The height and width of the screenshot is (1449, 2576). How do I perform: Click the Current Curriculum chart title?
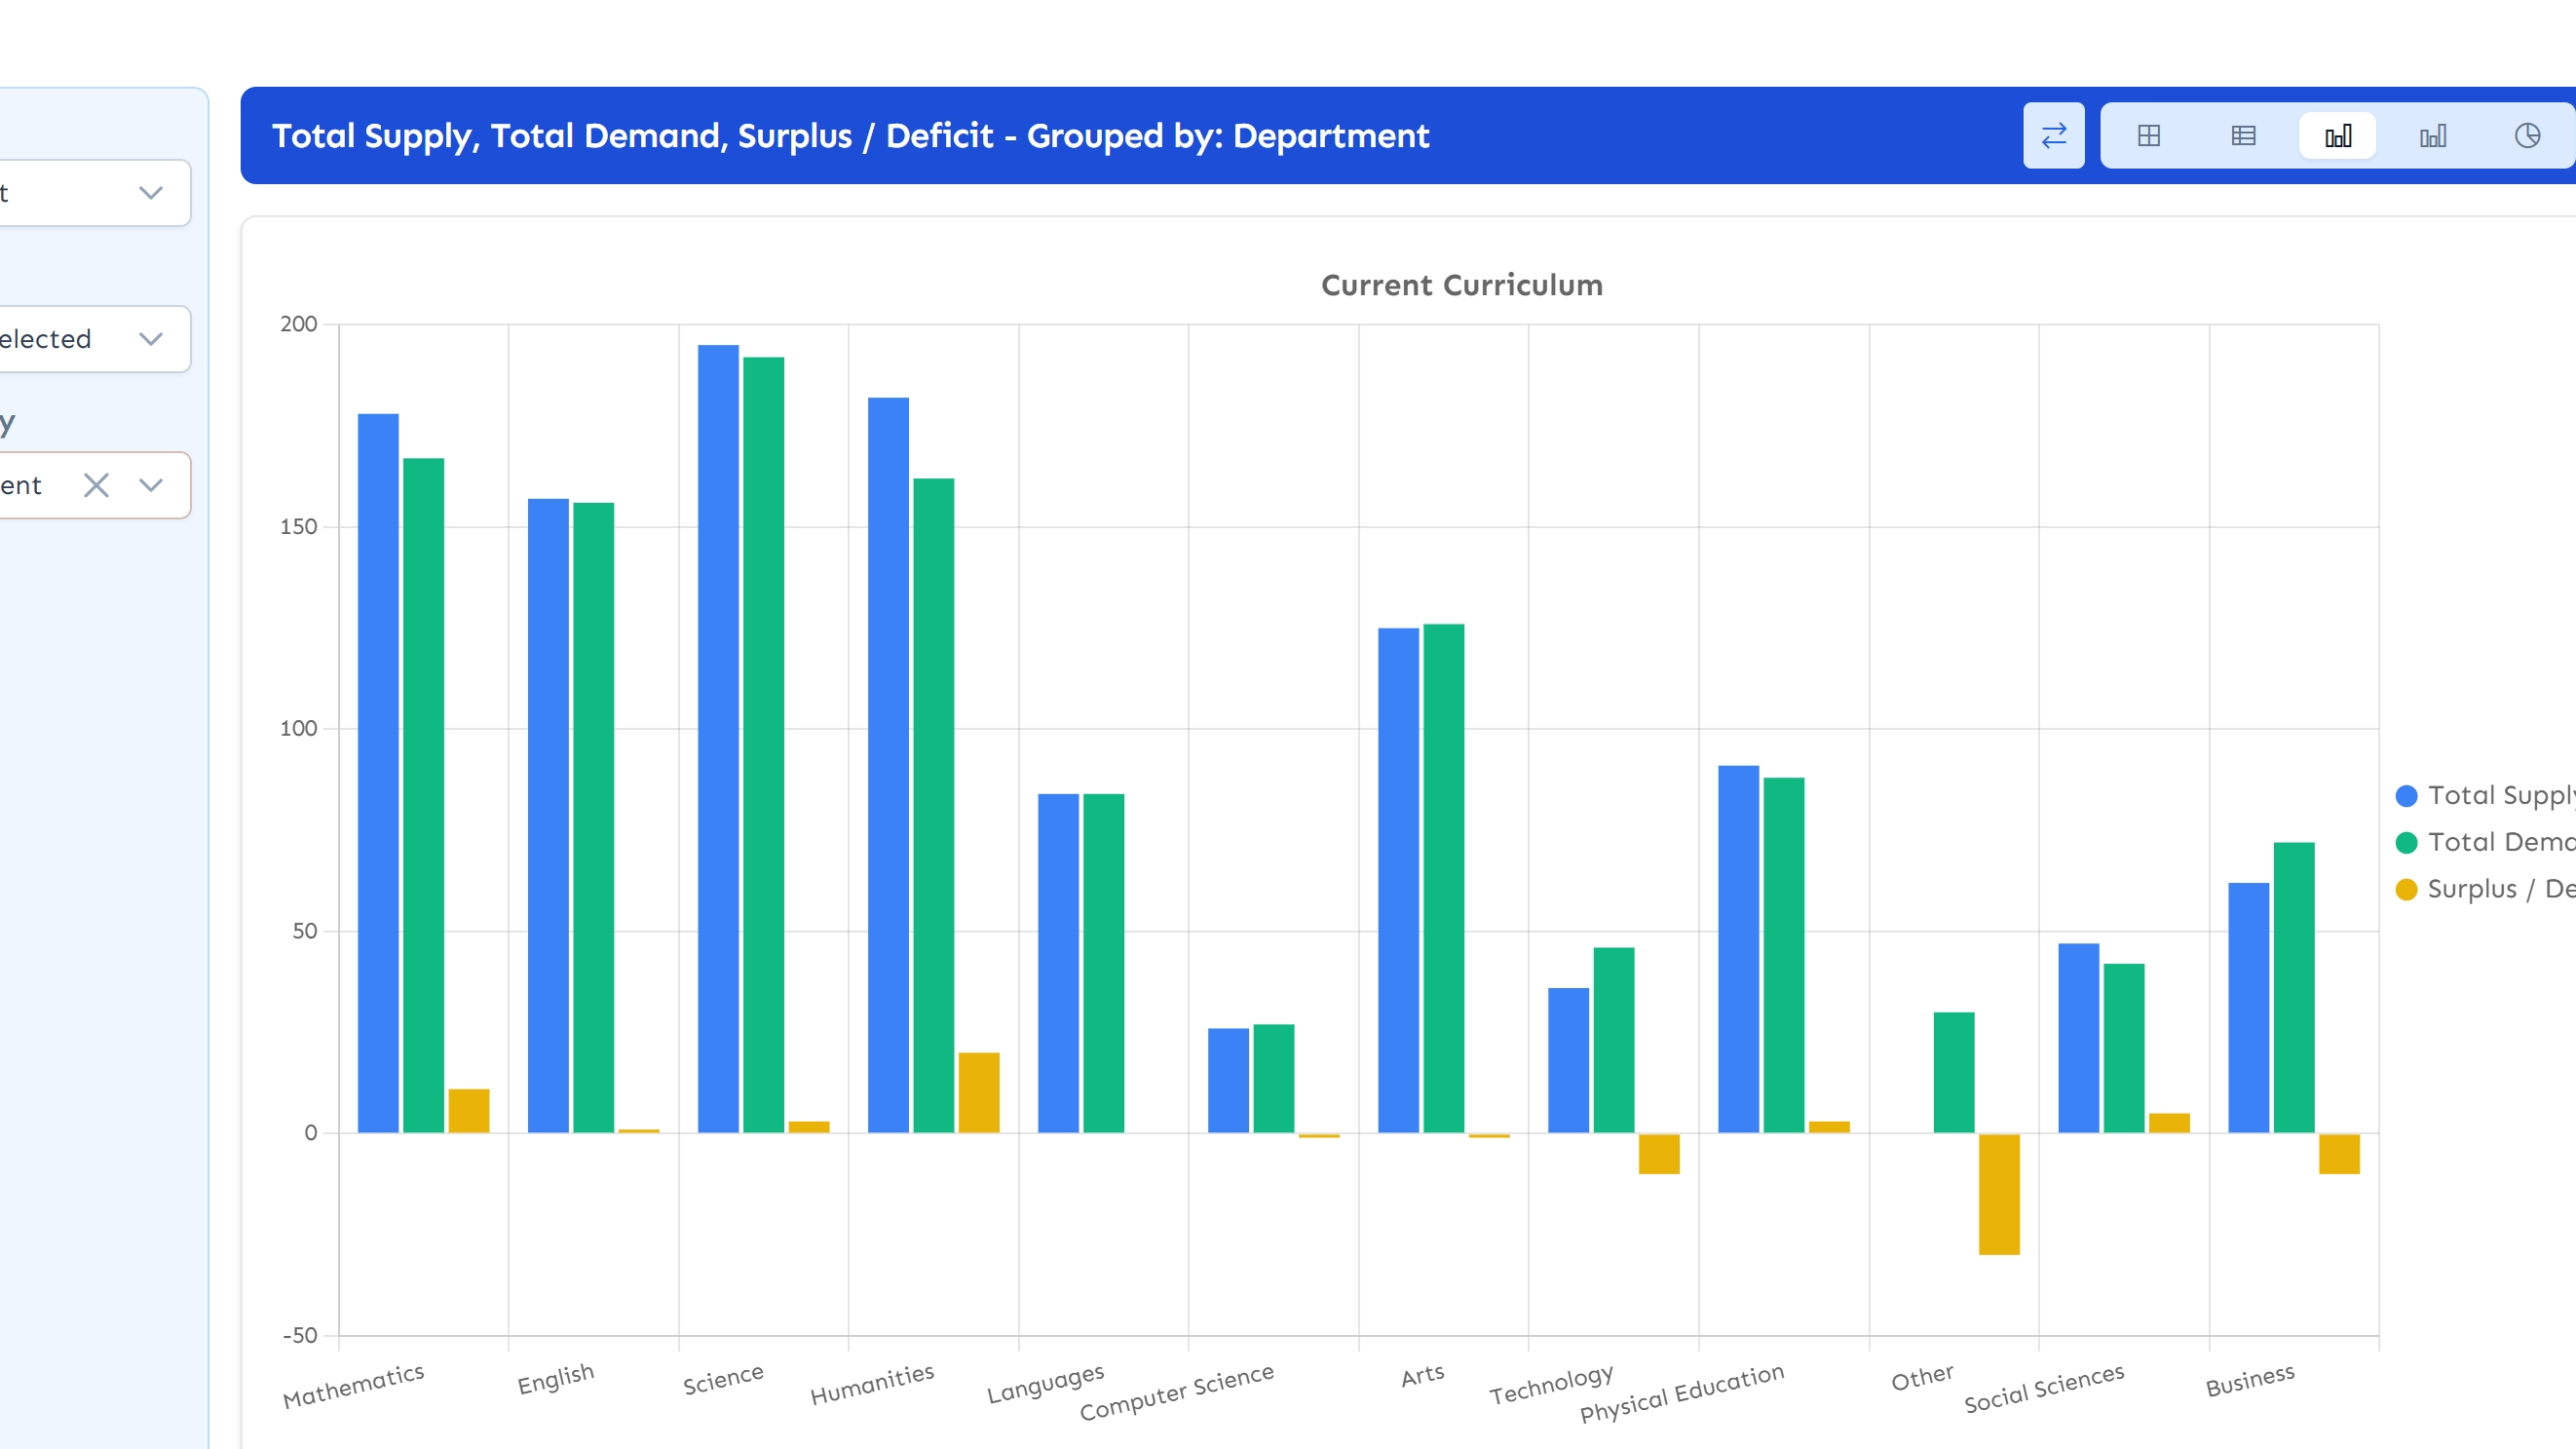pyautogui.click(x=1461, y=285)
